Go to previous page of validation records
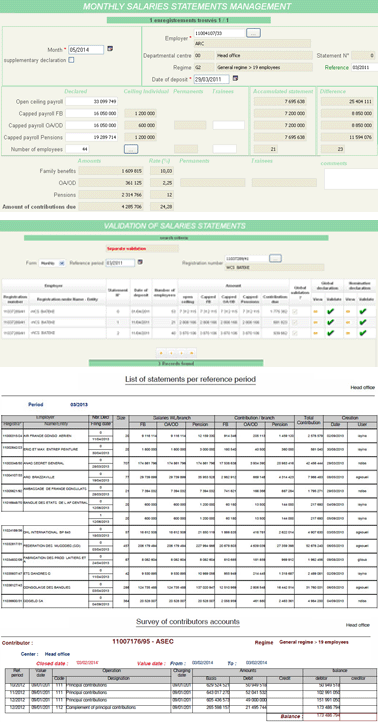The height and width of the screenshot is (726, 378). (x=171, y=353)
